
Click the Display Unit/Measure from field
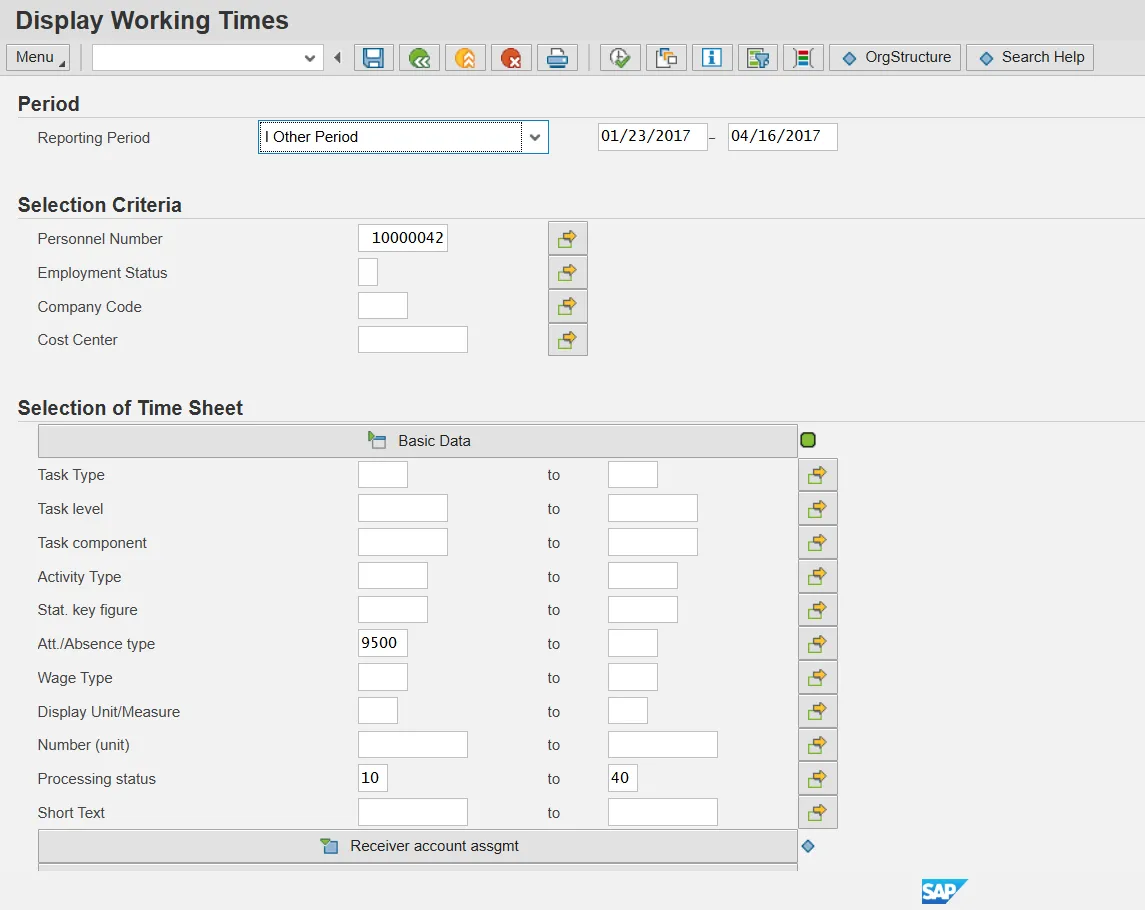pyautogui.click(x=378, y=711)
